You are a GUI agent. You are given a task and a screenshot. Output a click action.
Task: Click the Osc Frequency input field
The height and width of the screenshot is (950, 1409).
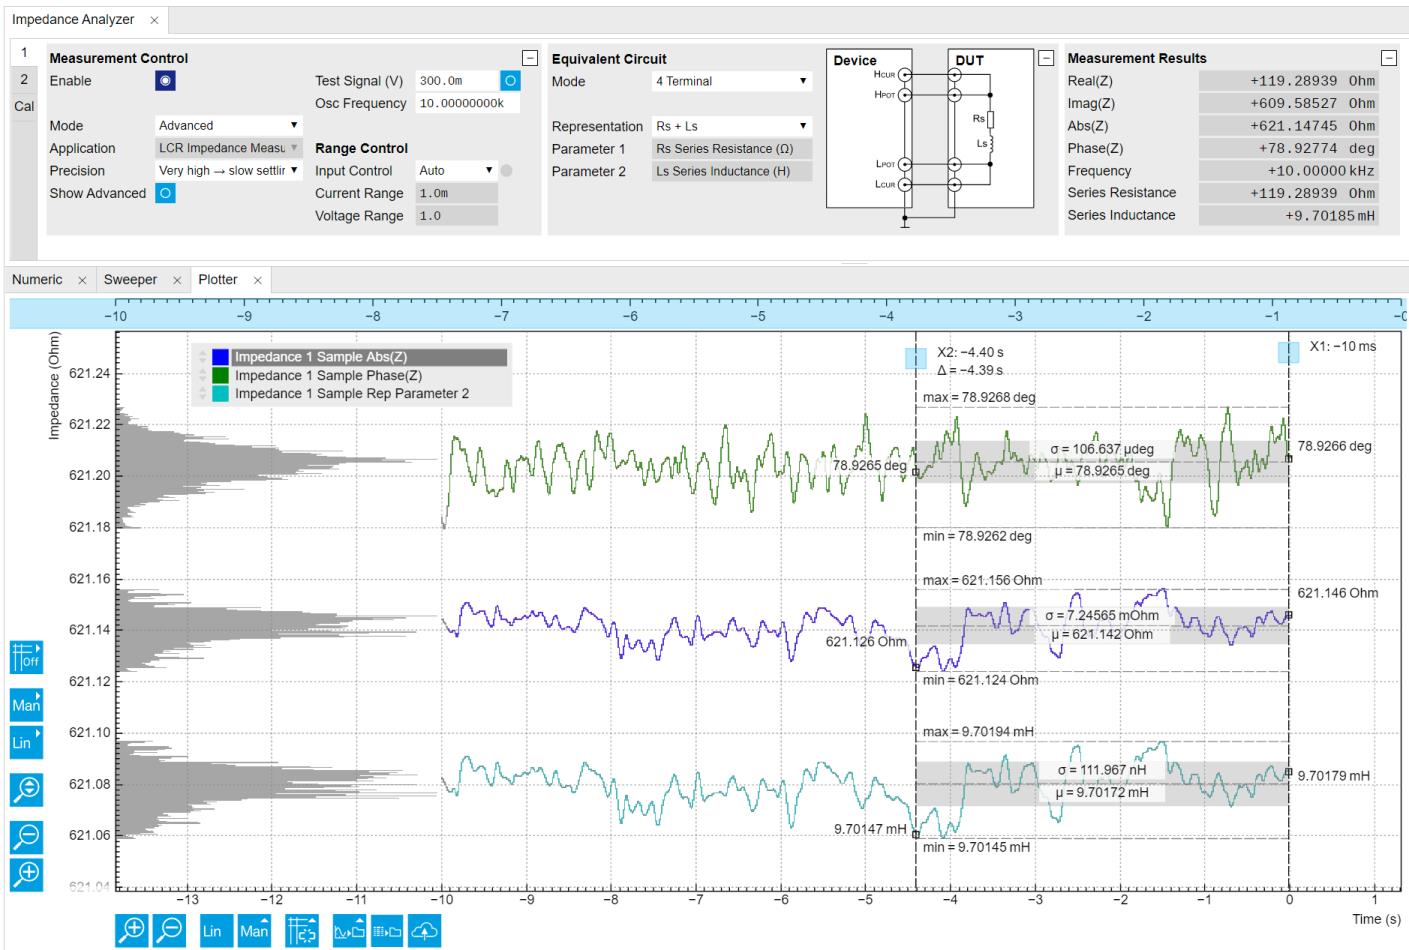coord(466,103)
